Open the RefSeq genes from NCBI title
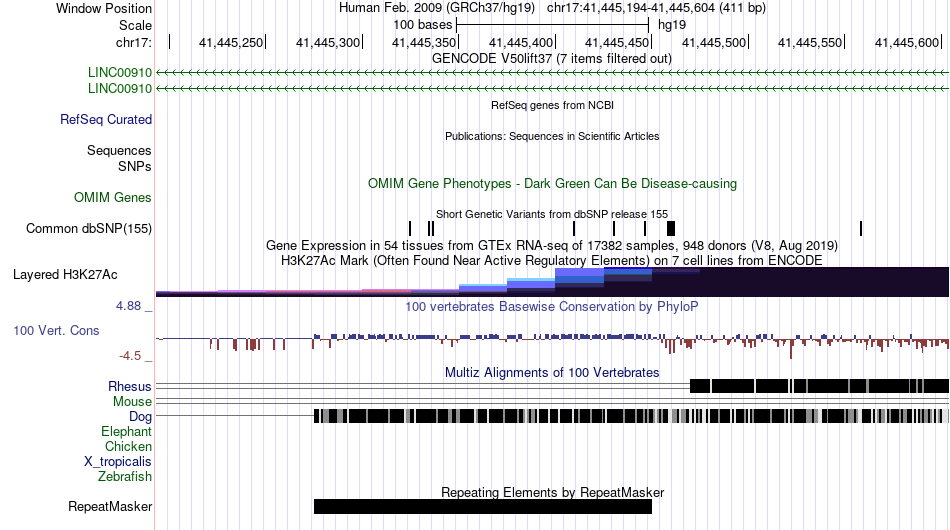This screenshot has height=530, width=950. 553,105
